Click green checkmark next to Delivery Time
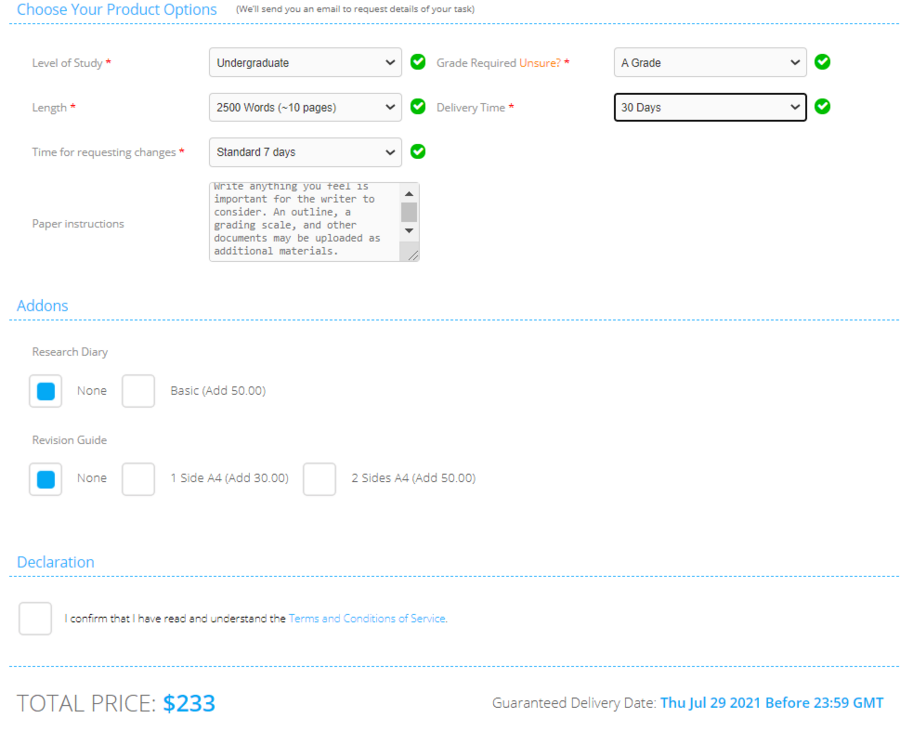The image size is (900, 731). point(822,106)
